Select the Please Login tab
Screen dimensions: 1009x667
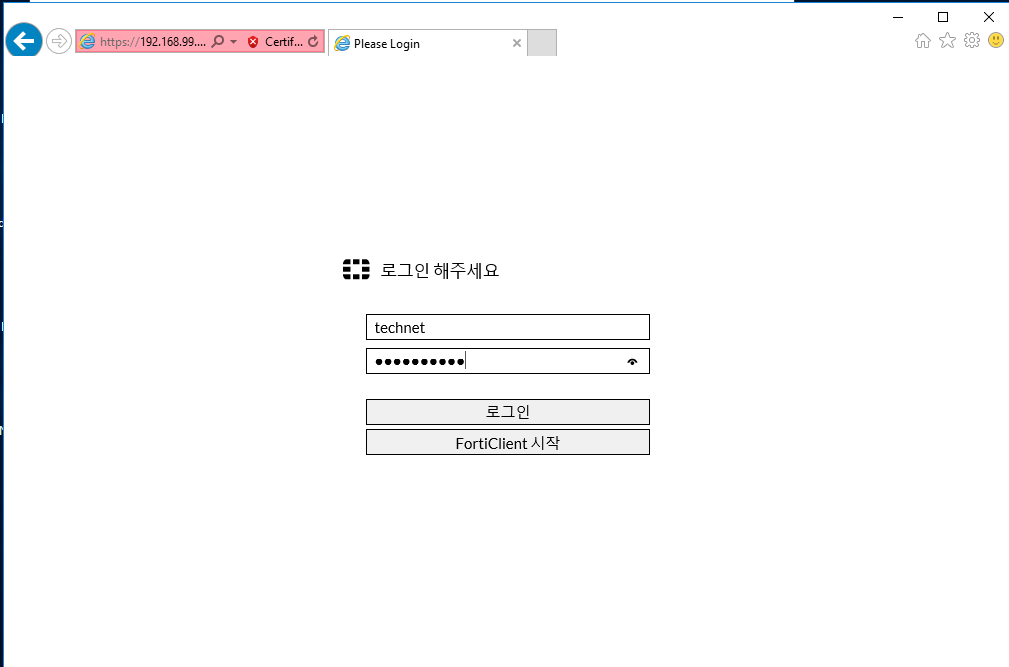427,43
